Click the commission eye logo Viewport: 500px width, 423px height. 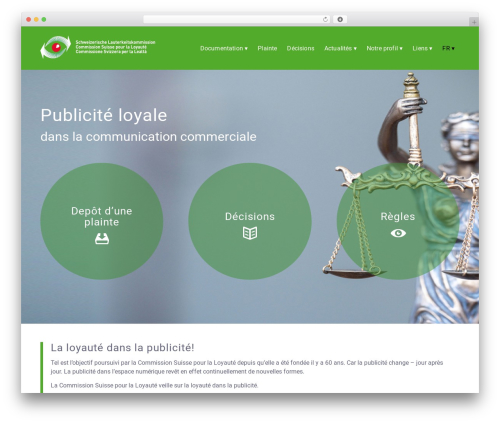click(55, 47)
